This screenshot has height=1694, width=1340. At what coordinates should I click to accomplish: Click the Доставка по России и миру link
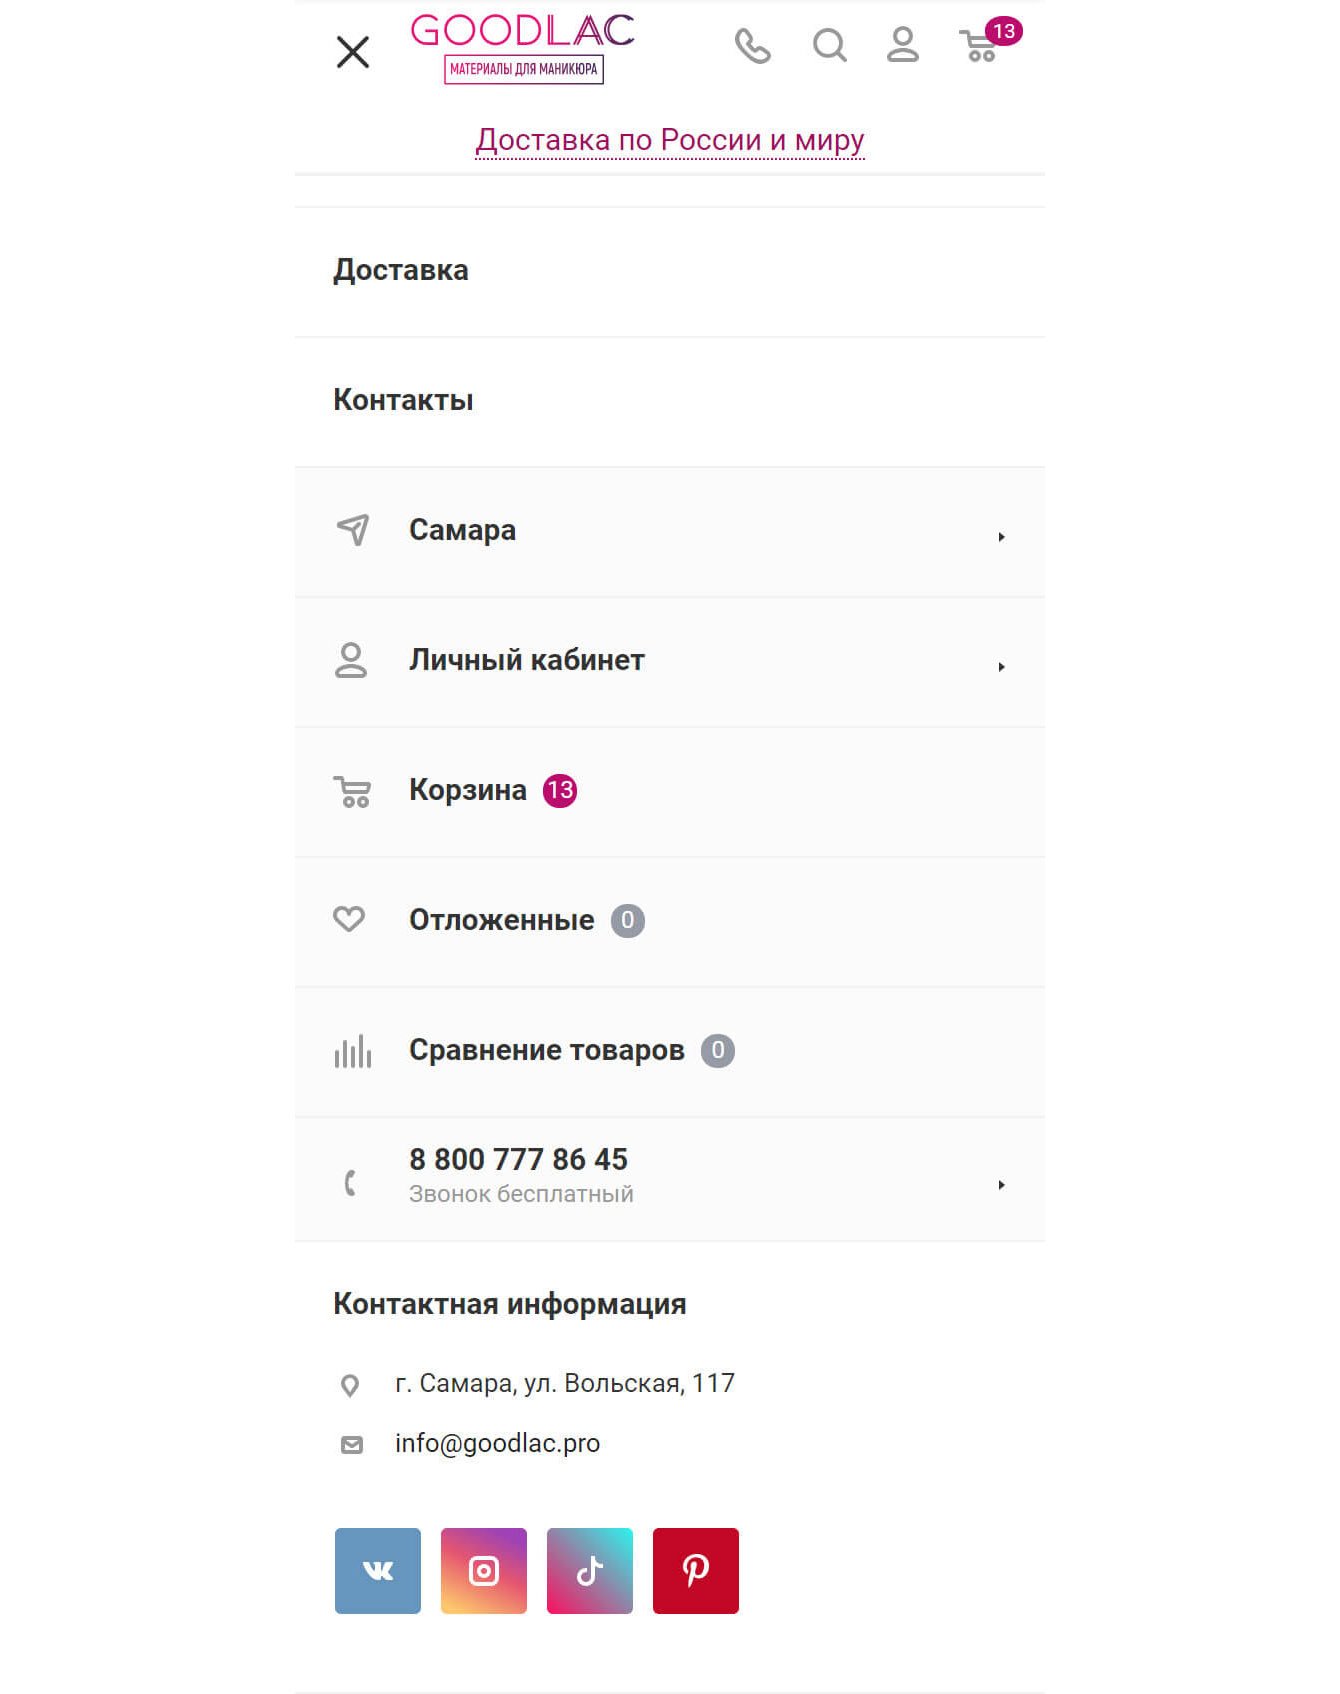(x=669, y=140)
